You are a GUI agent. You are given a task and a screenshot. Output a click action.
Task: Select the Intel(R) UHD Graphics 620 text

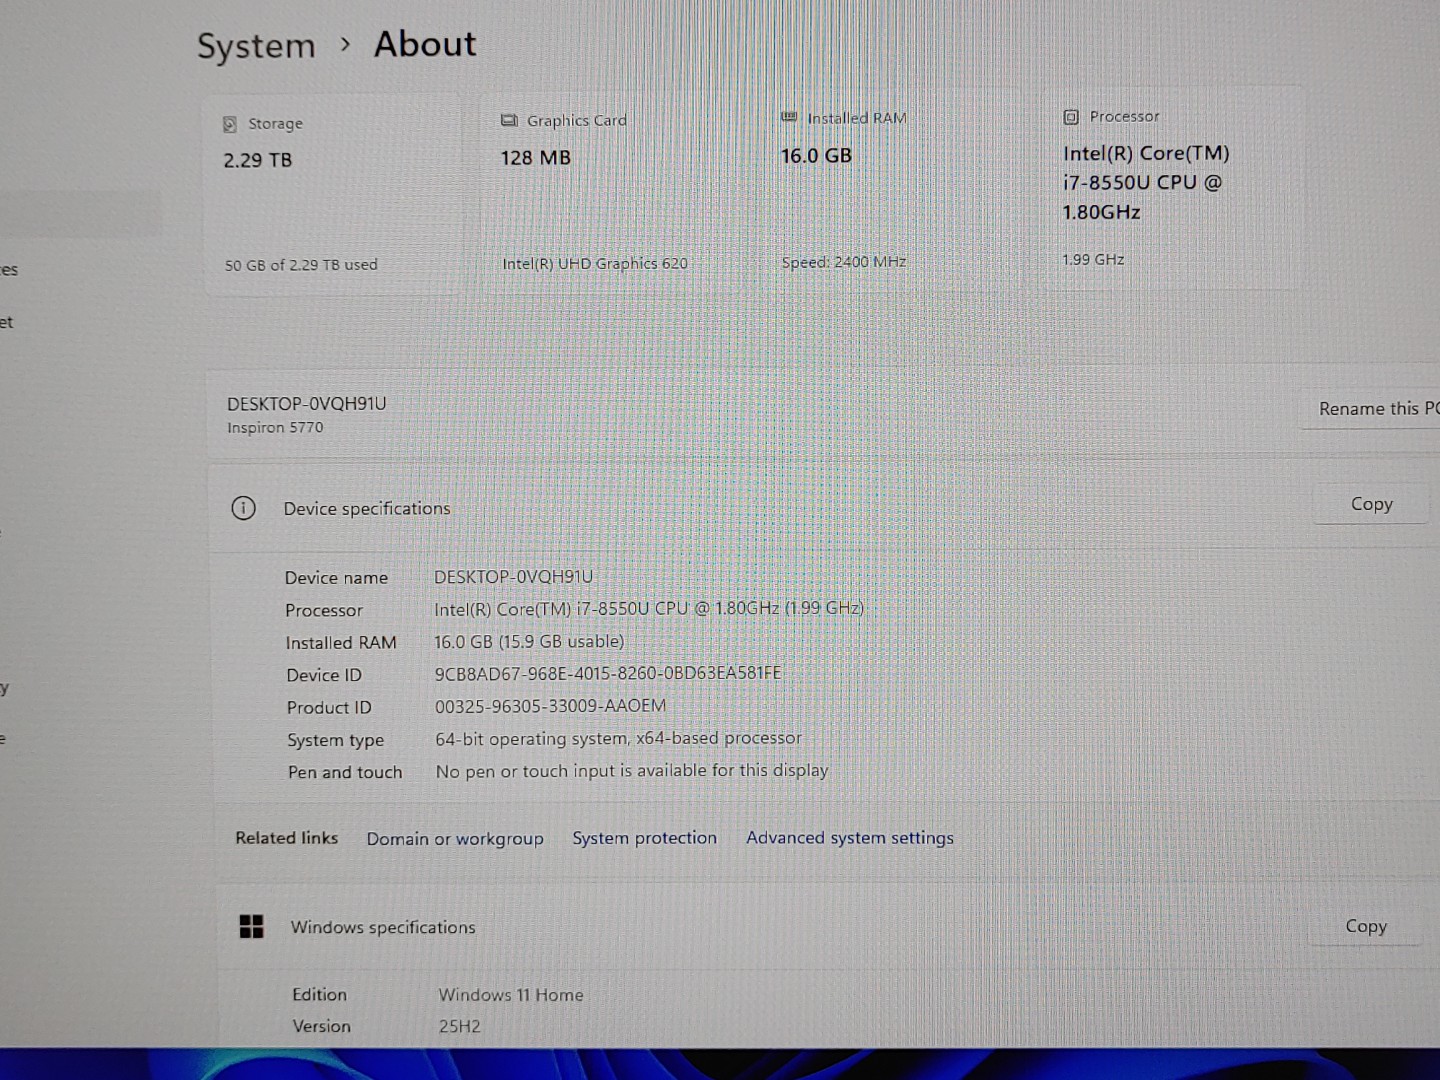coord(595,264)
